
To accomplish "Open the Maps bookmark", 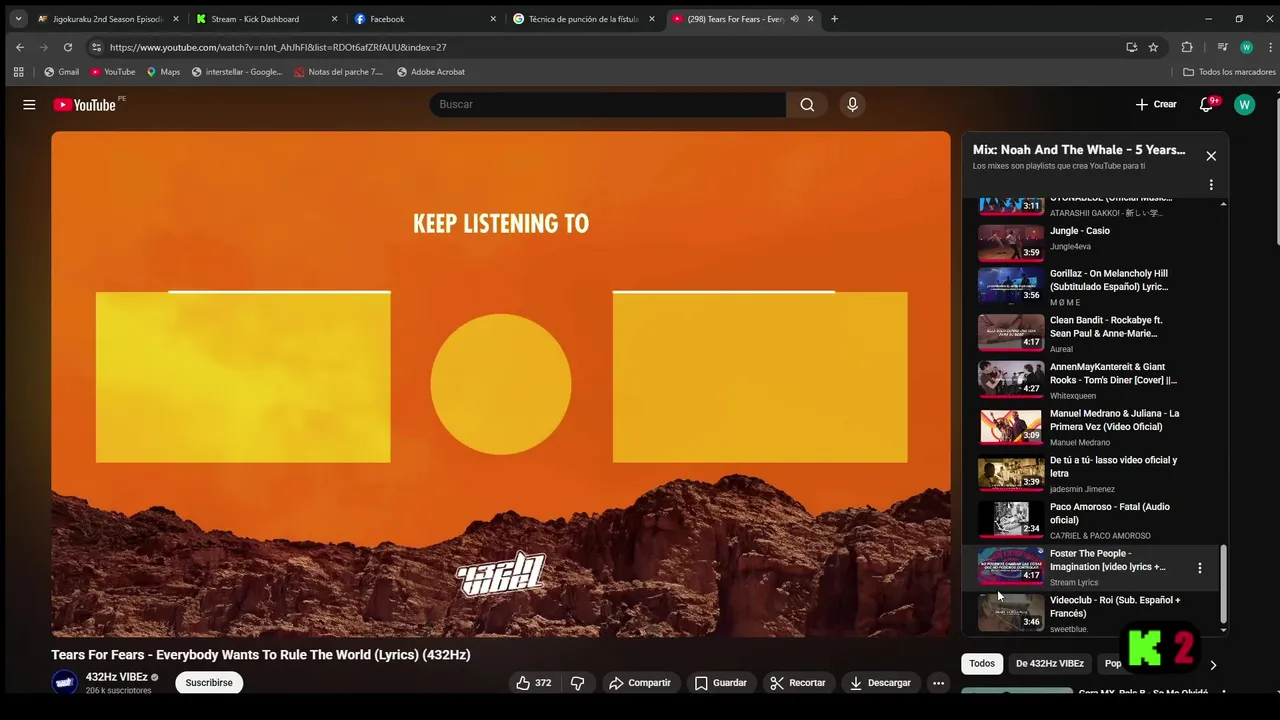I will [x=163, y=72].
